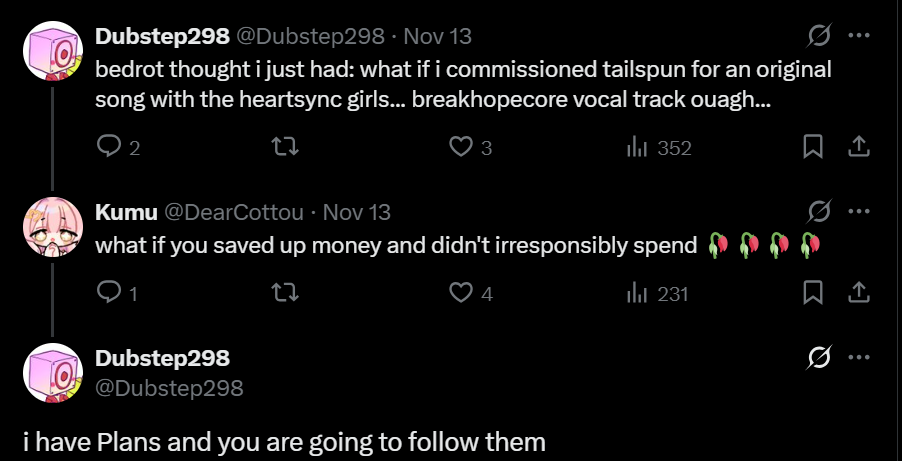Open Kumu's profile picture
The width and height of the screenshot is (902, 461).
52,227
